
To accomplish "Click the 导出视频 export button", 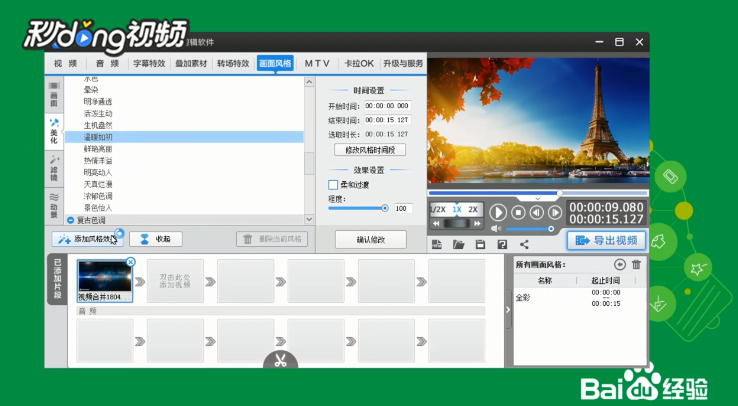I will tap(606, 240).
